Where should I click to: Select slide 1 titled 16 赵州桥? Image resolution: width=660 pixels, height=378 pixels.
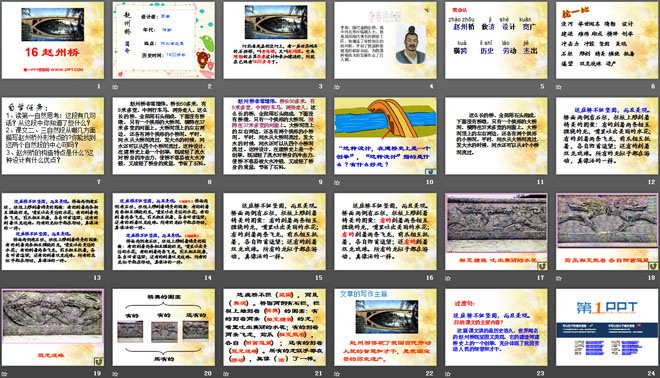tap(53, 40)
